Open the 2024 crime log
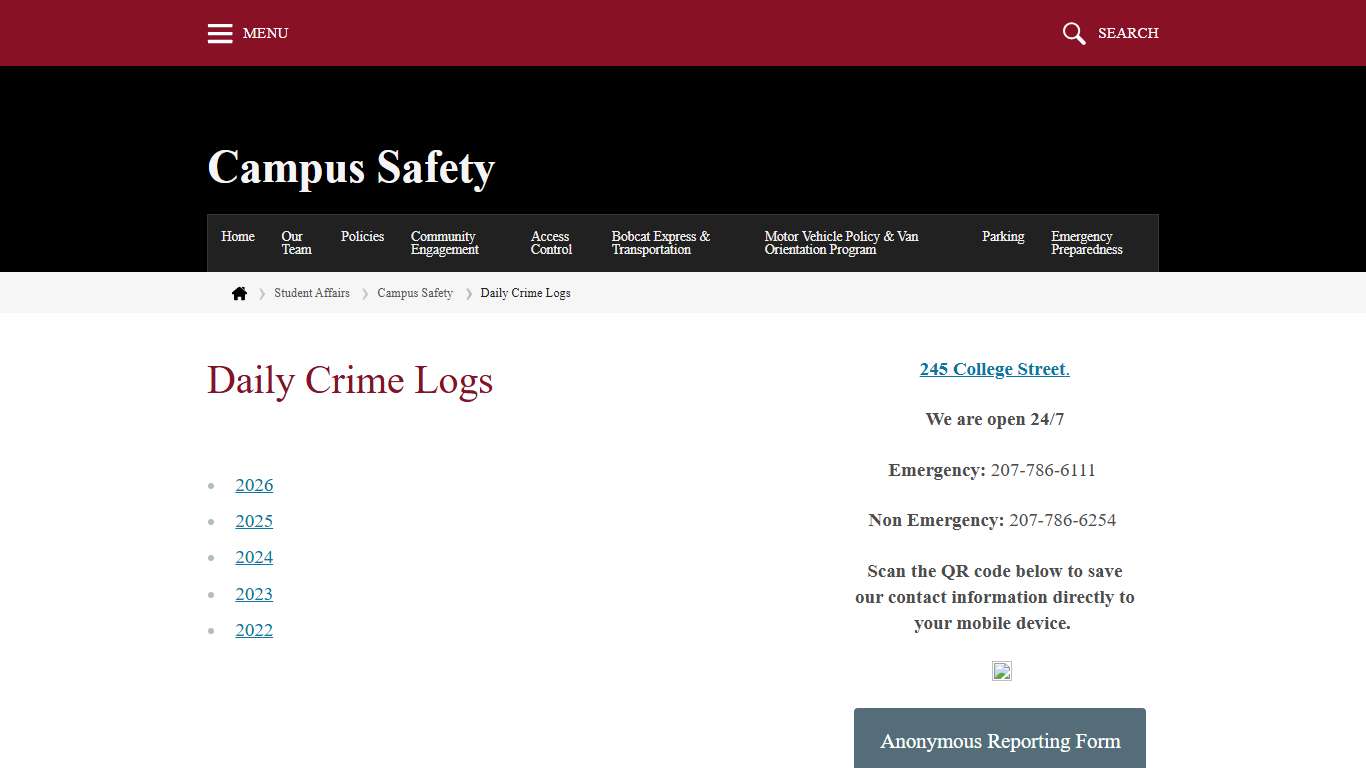This screenshot has width=1366, height=768. (254, 557)
